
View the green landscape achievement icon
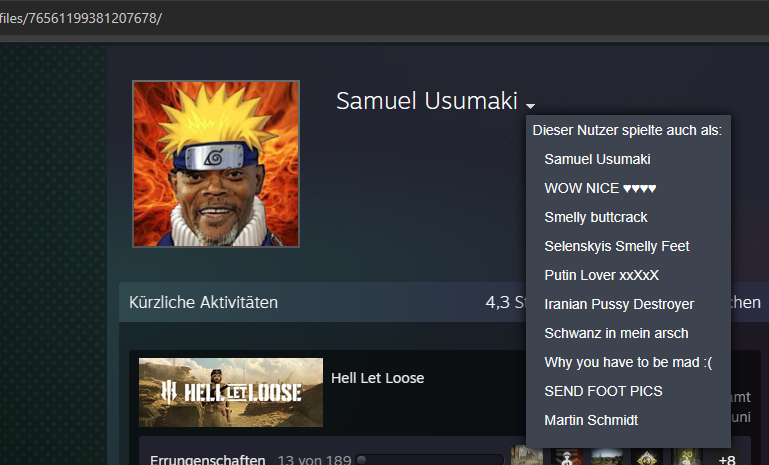(607, 456)
